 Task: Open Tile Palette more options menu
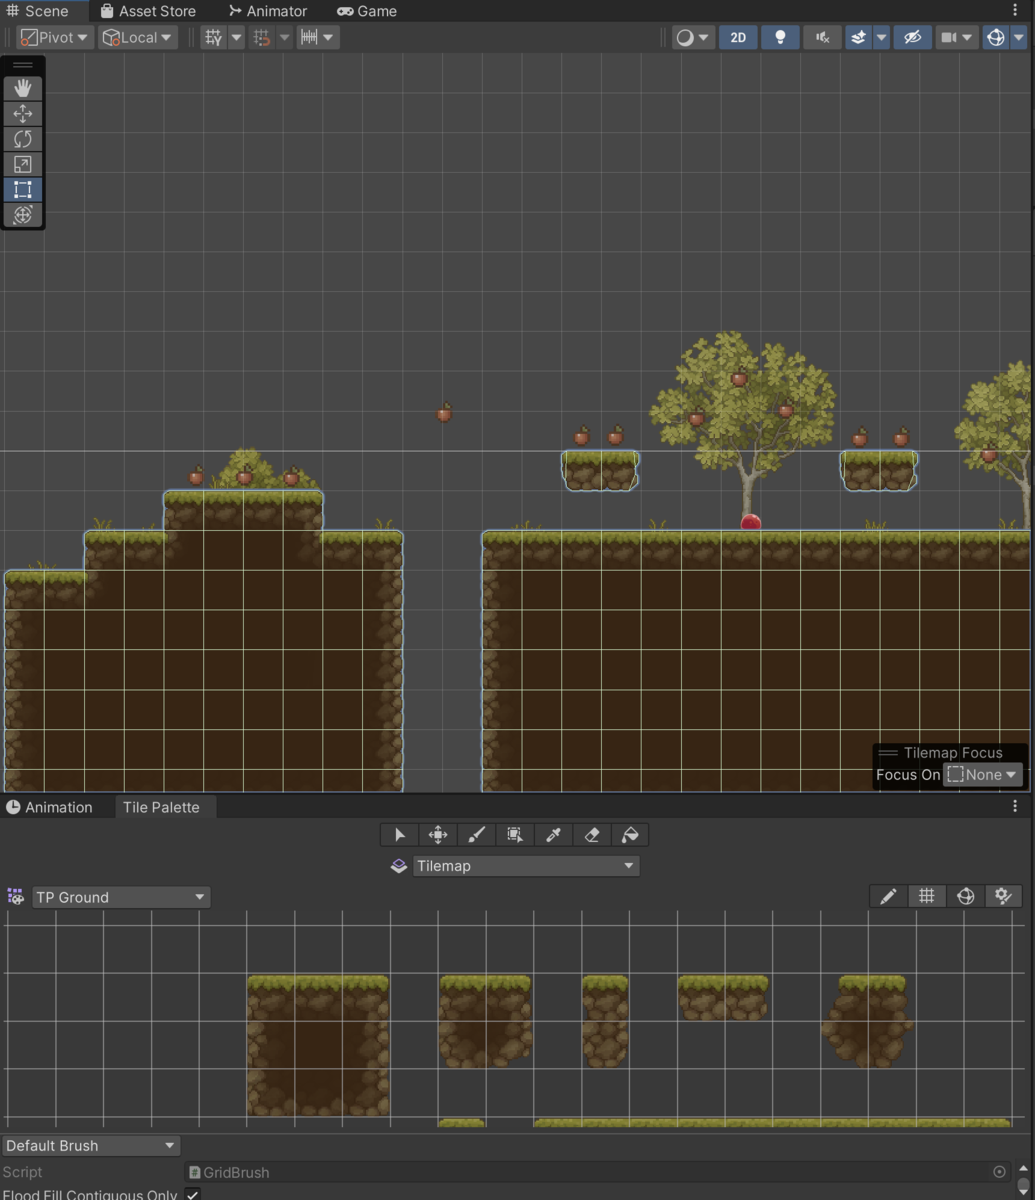(x=1015, y=806)
